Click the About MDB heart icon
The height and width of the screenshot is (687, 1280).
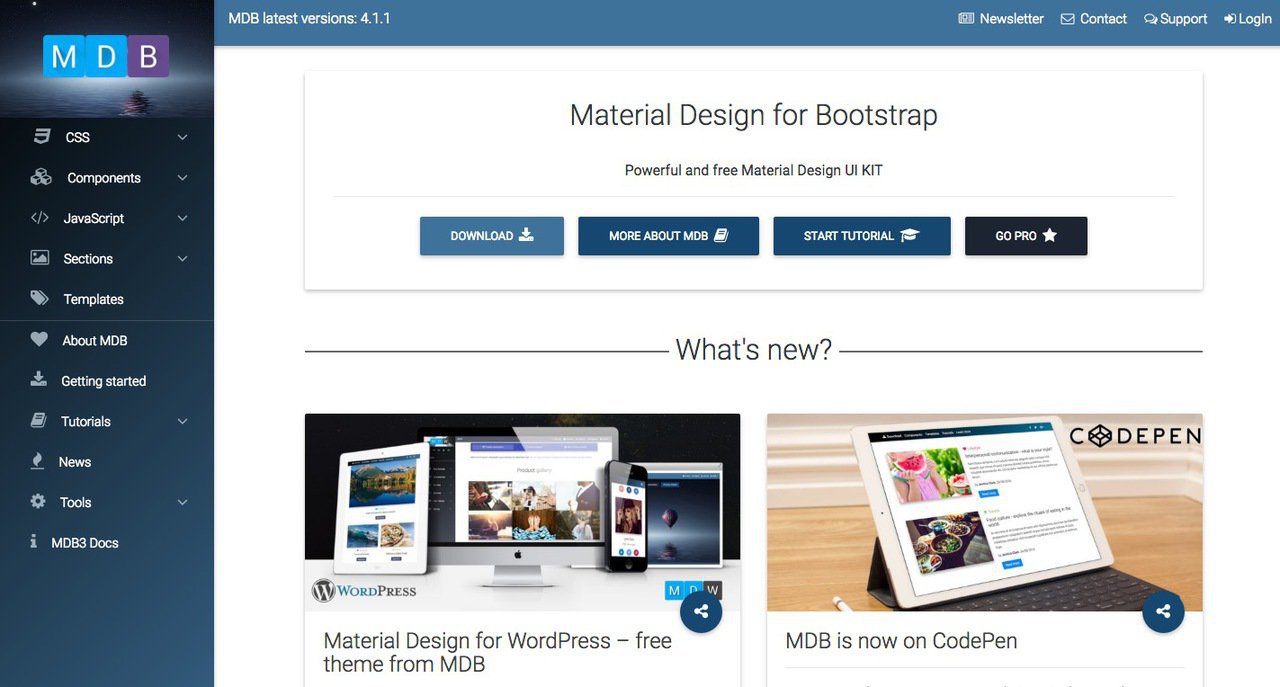pos(39,339)
